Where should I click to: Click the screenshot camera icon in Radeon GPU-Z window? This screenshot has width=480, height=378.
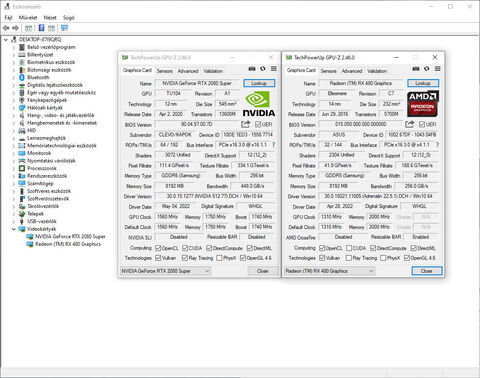(416, 69)
